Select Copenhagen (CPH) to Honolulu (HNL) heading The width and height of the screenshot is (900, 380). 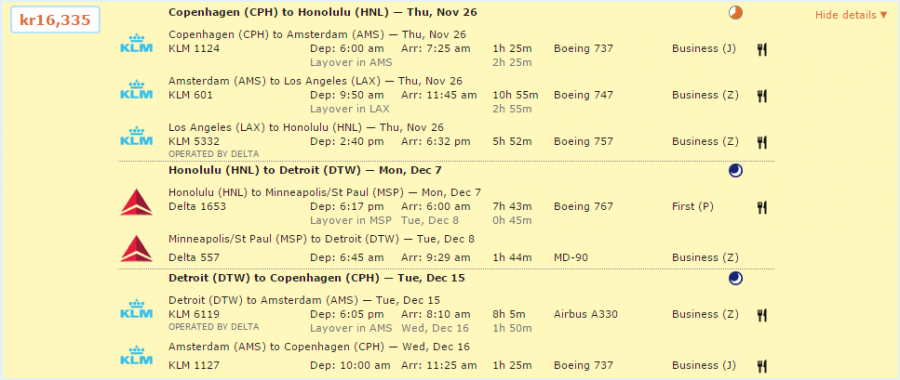323,12
